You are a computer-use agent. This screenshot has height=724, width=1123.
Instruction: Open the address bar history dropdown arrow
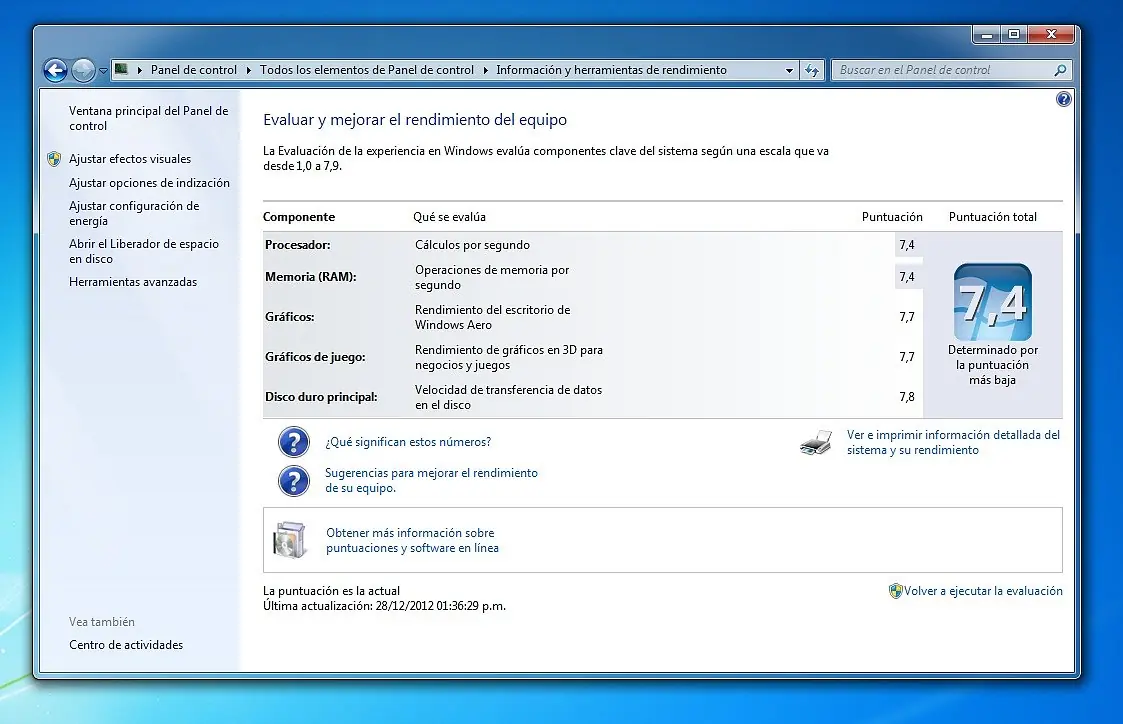(x=789, y=70)
